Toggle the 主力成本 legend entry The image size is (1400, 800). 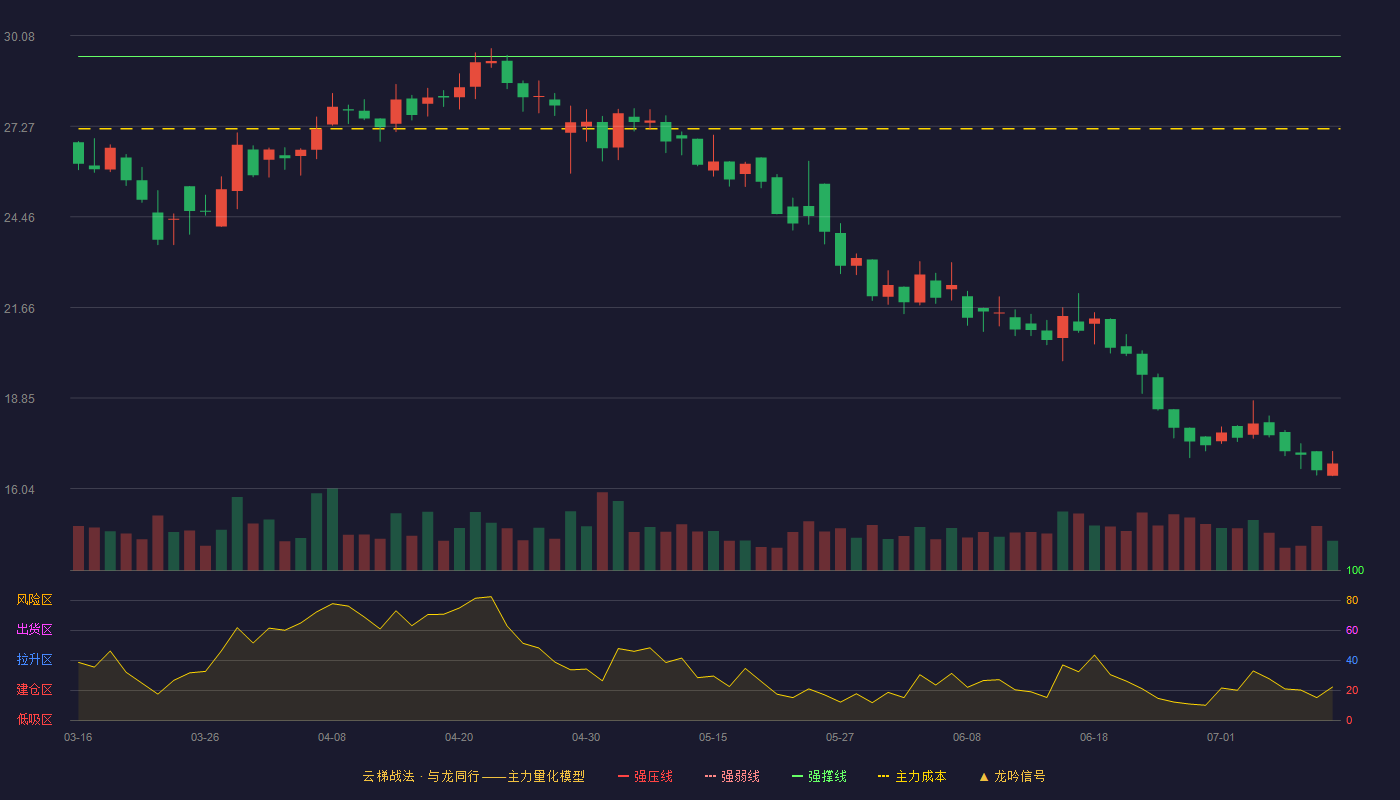click(x=912, y=776)
